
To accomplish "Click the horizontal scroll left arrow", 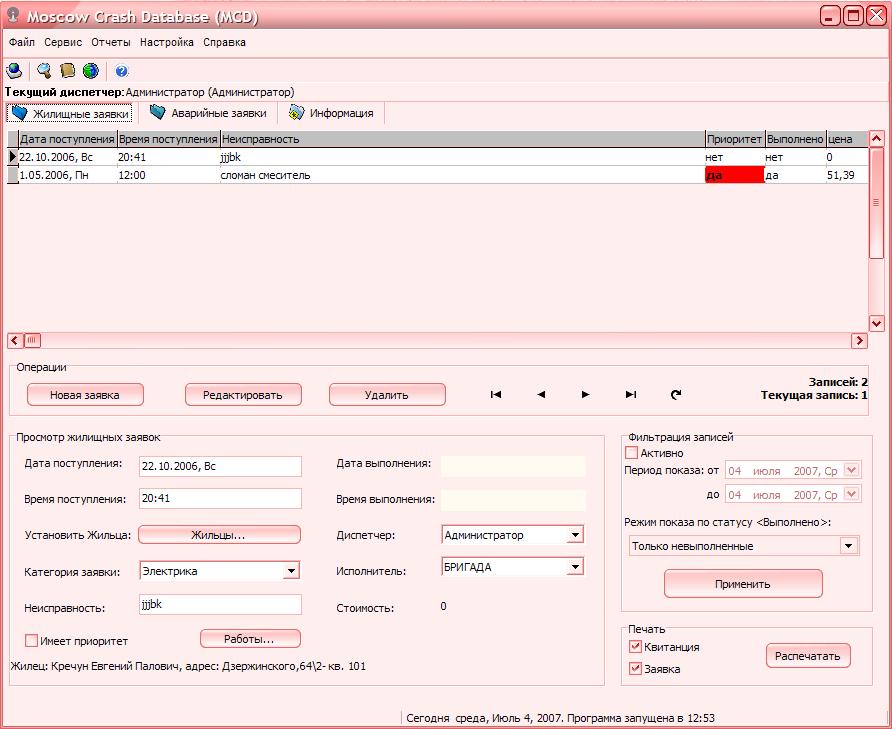I will coord(15,340).
